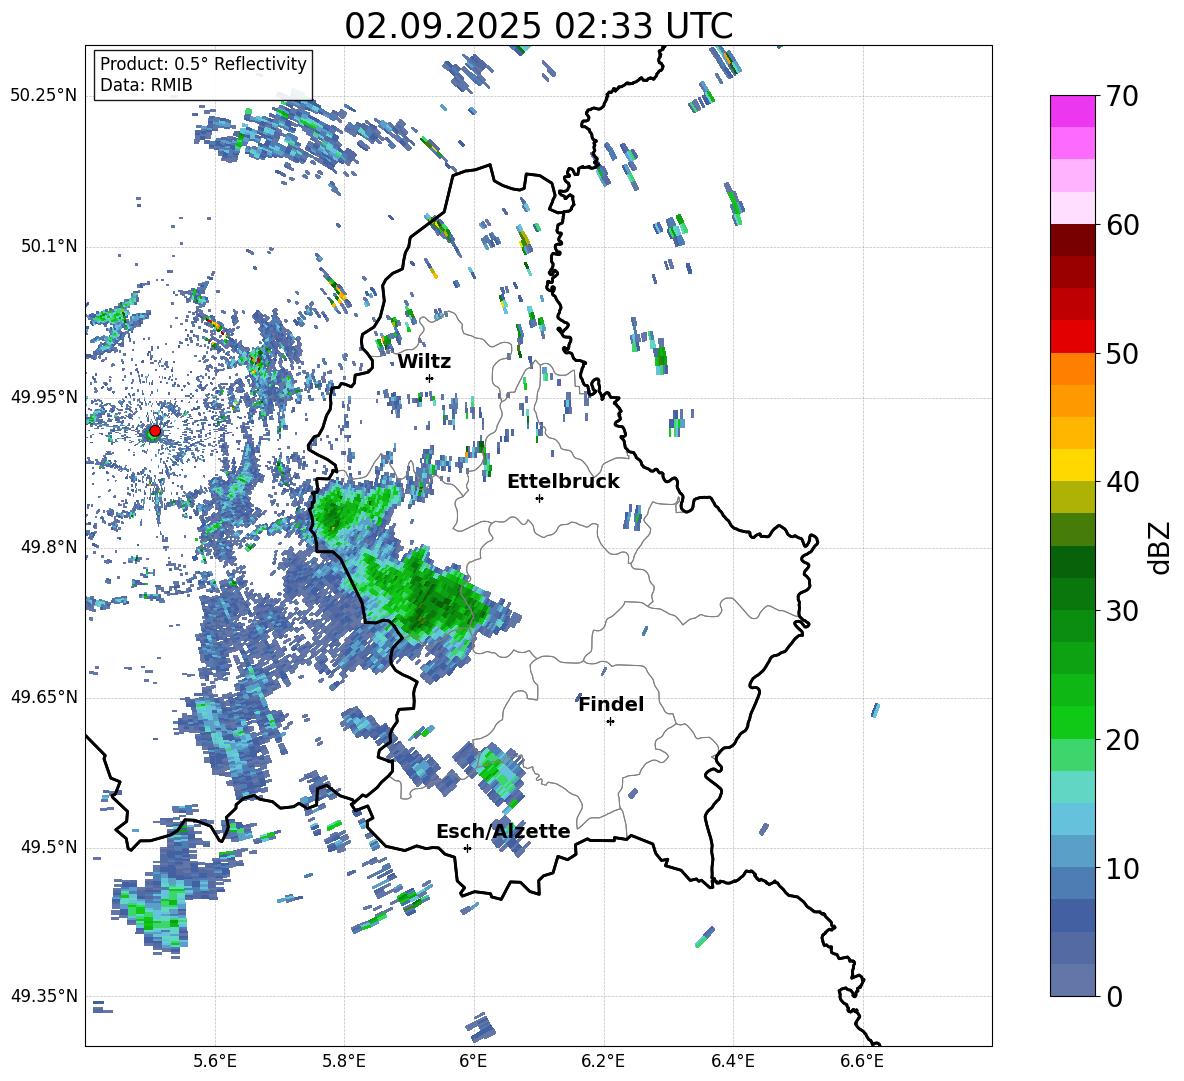The image size is (1184, 1081).
Task: Pick the yellow swatch just above 40
Action: pos(1072,465)
